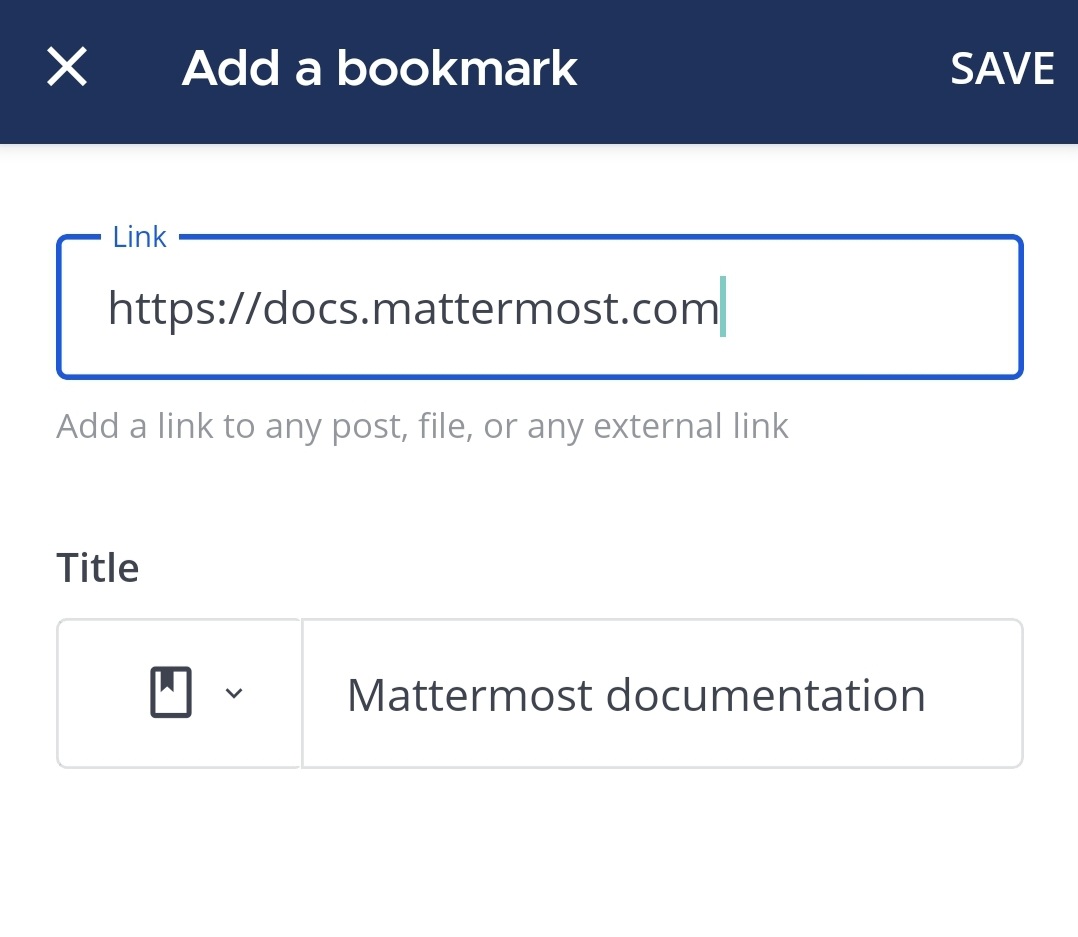Select the title field showing Mattermost documentation
The height and width of the screenshot is (937, 1078).
(662, 693)
